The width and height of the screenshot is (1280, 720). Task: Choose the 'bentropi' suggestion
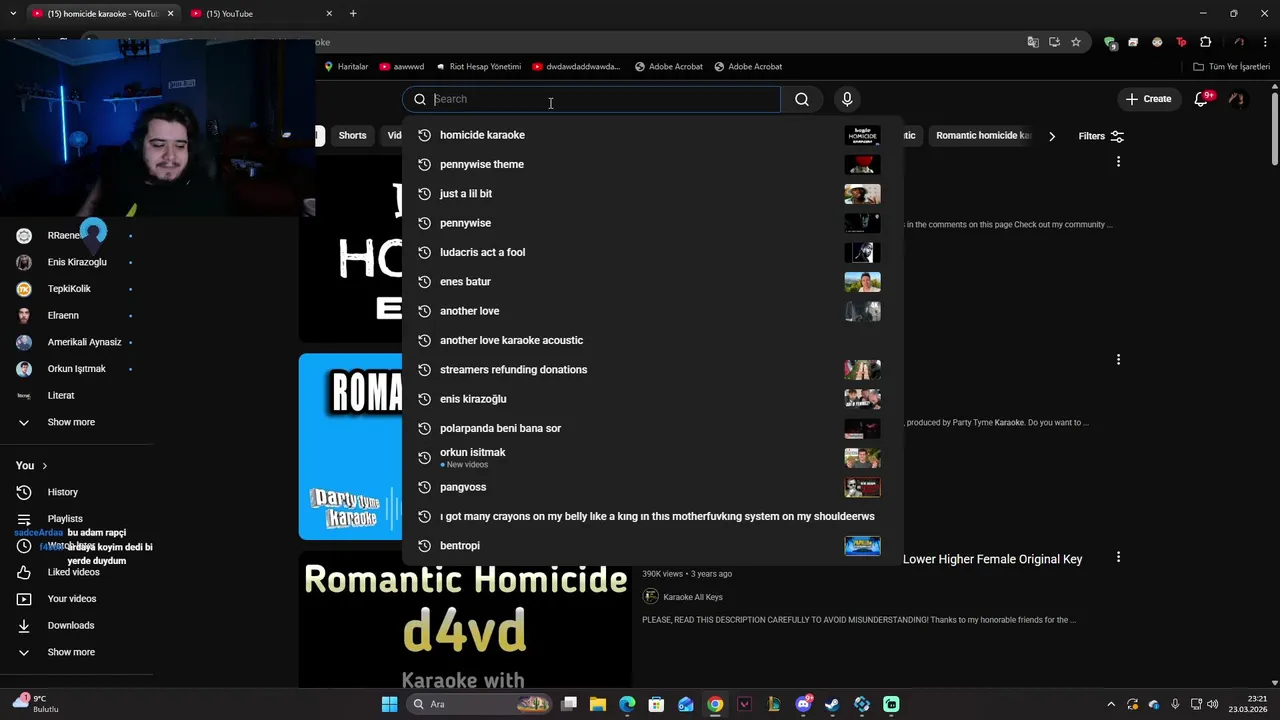(652, 546)
